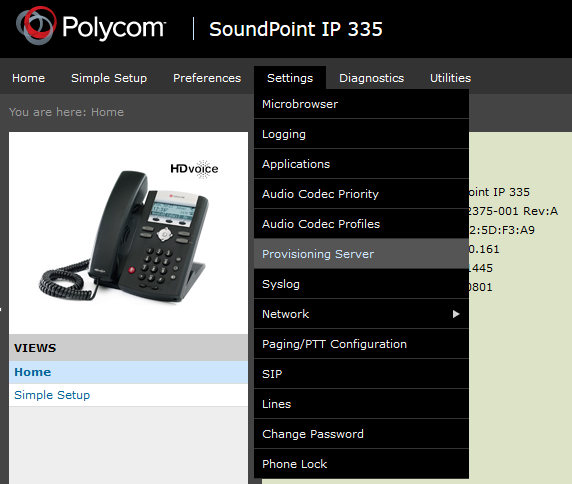Select Applications menu entry
The height and width of the screenshot is (484, 572).
pos(362,164)
